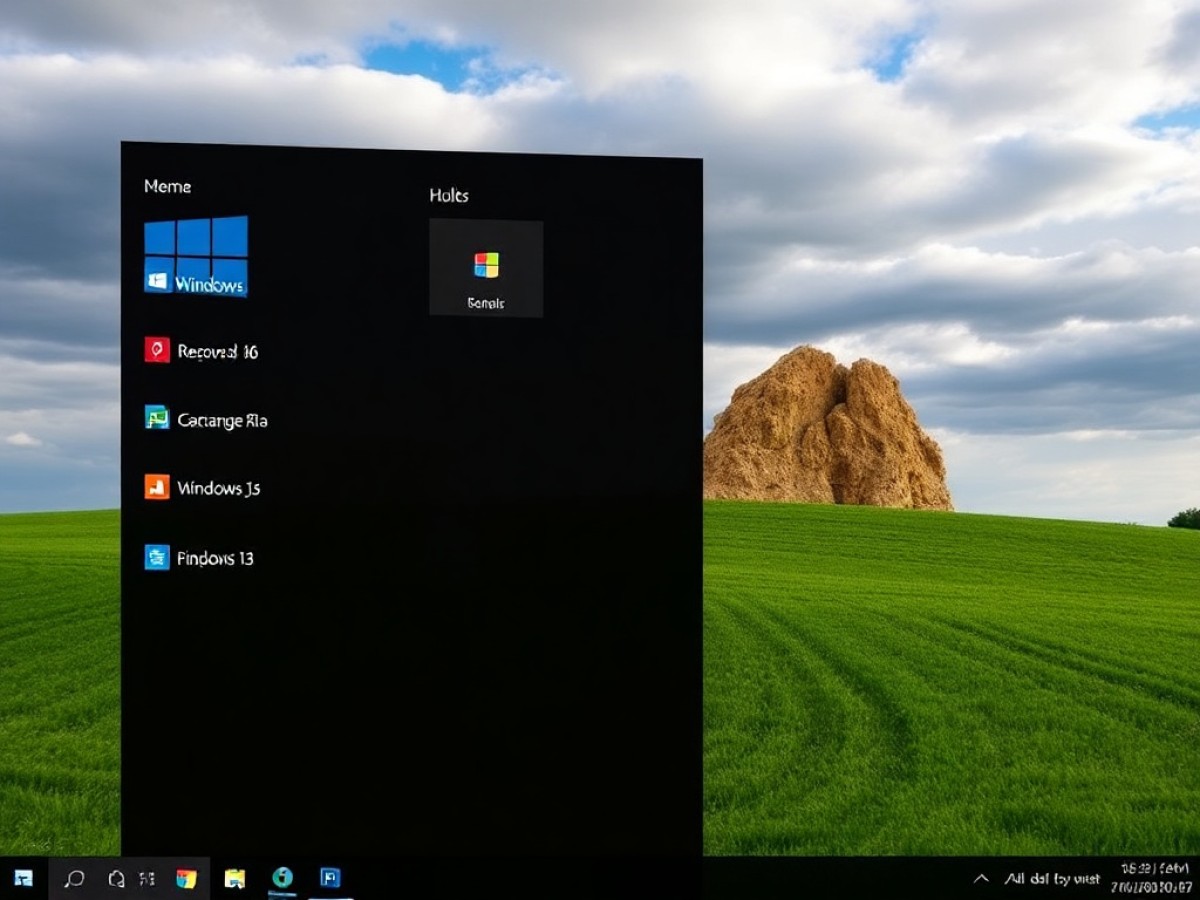Click the system tray status text
Viewport: 1200px width, 900px height.
point(1052,879)
